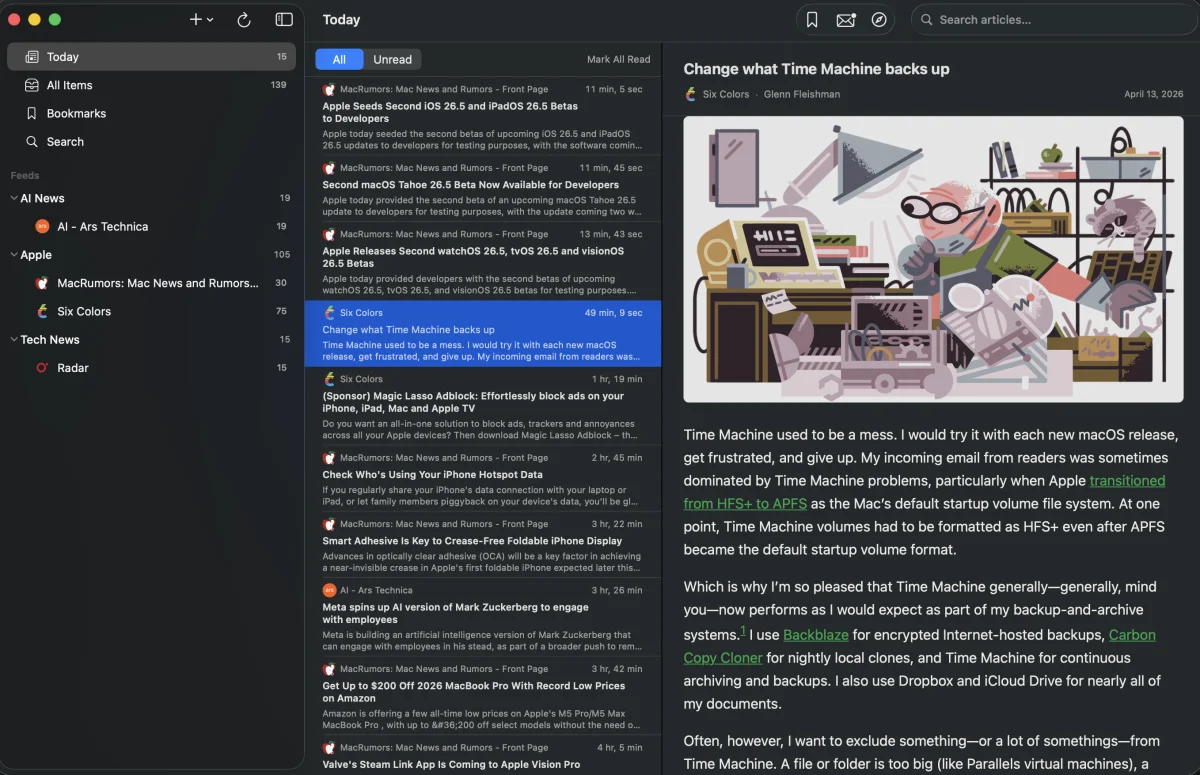Image resolution: width=1200 pixels, height=775 pixels.
Task: Collapse the AI News feed group
Action: (x=12, y=198)
